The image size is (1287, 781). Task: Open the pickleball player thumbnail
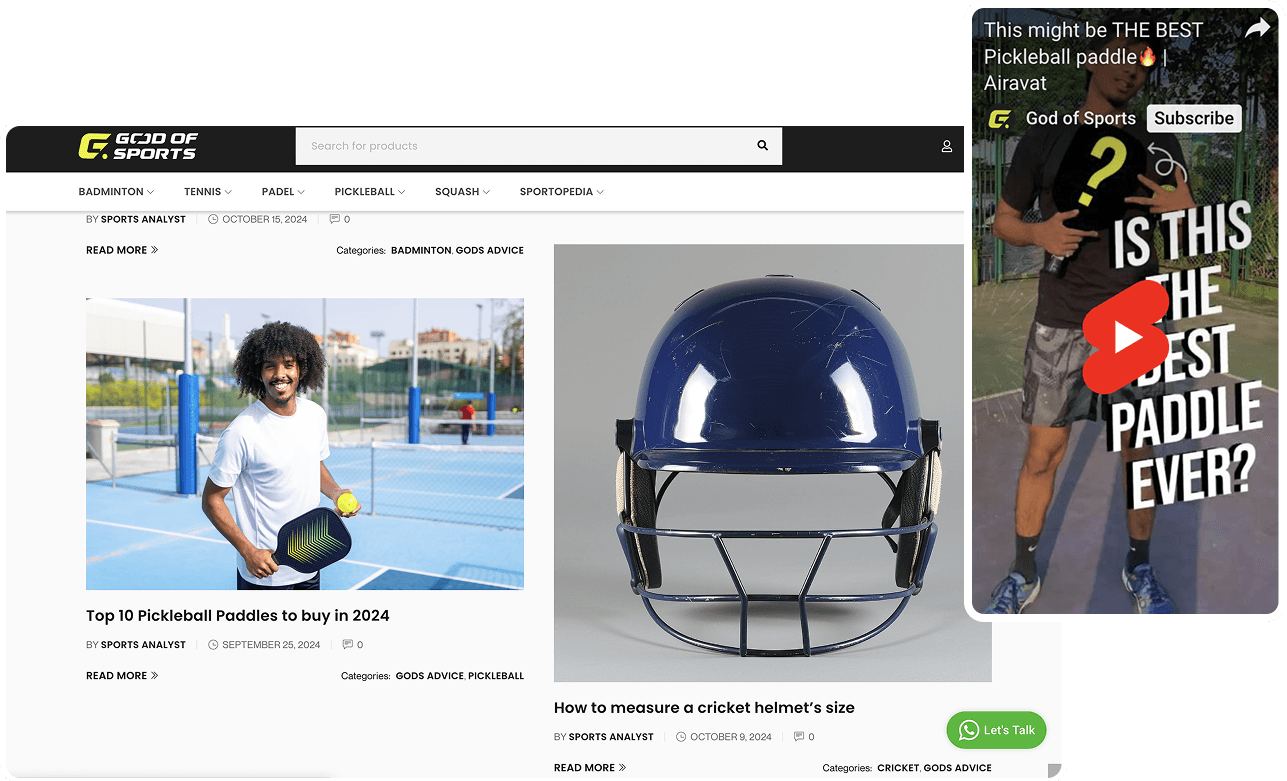[x=305, y=444]
